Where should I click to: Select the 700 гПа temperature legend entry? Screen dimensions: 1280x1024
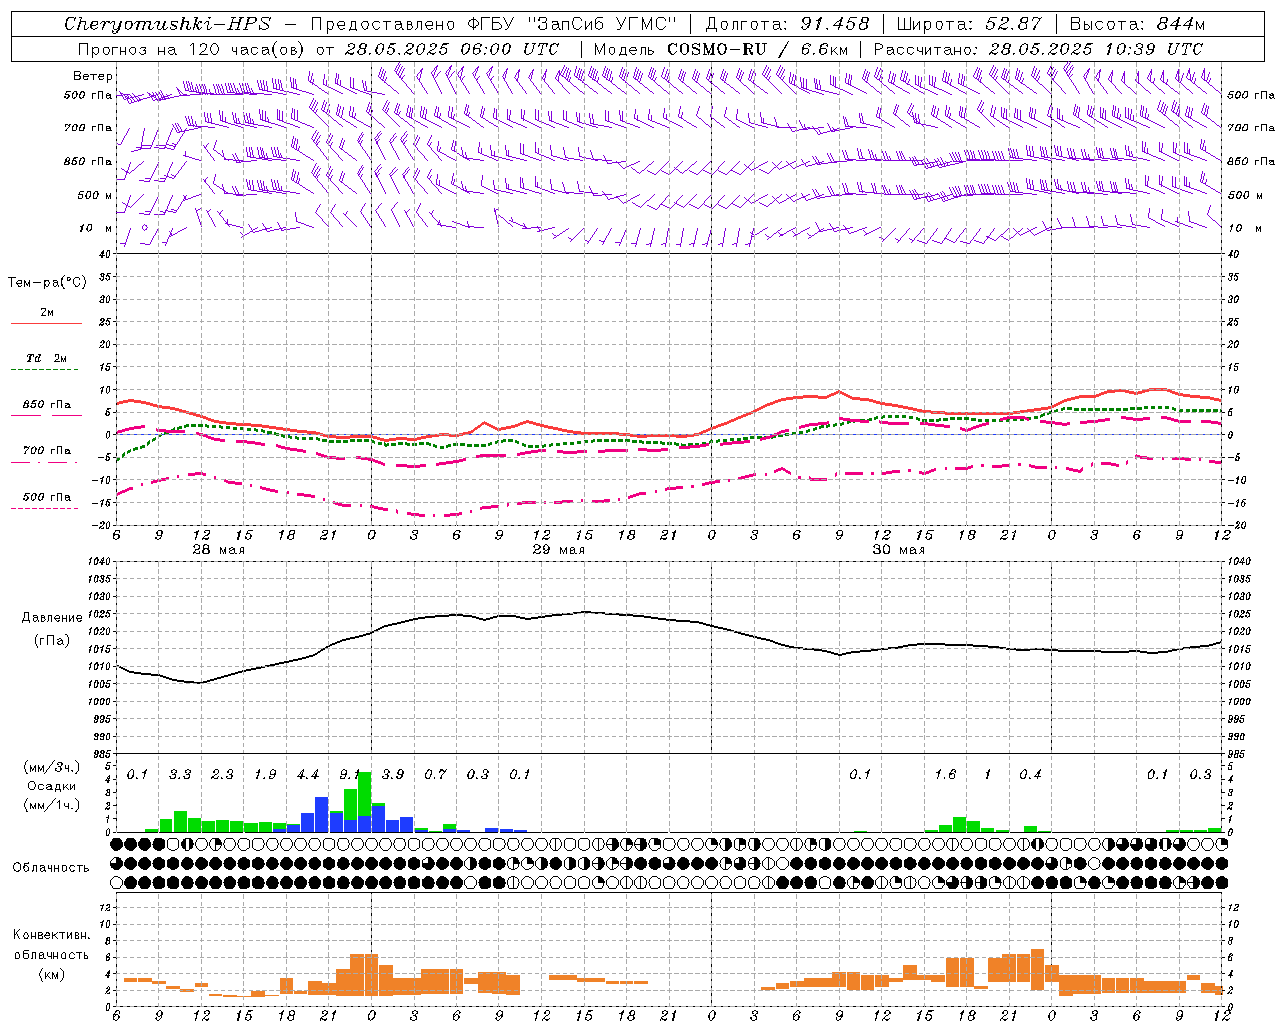tap(47, 451)
